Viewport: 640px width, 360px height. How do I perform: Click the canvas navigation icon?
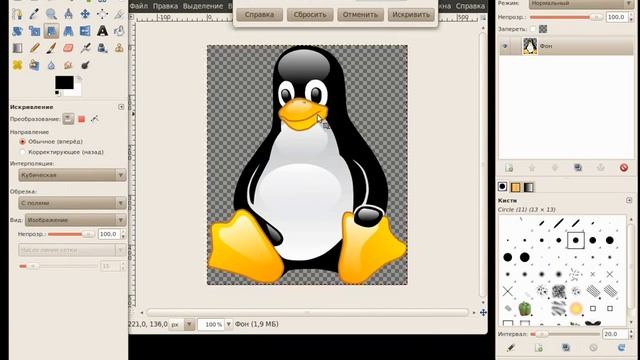click(483, 313)
